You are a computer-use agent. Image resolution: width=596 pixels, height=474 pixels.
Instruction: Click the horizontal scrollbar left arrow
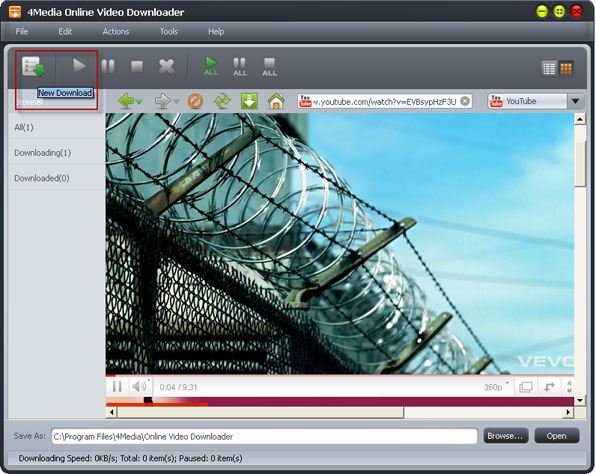pyautogui.click(x=111, y=412)
